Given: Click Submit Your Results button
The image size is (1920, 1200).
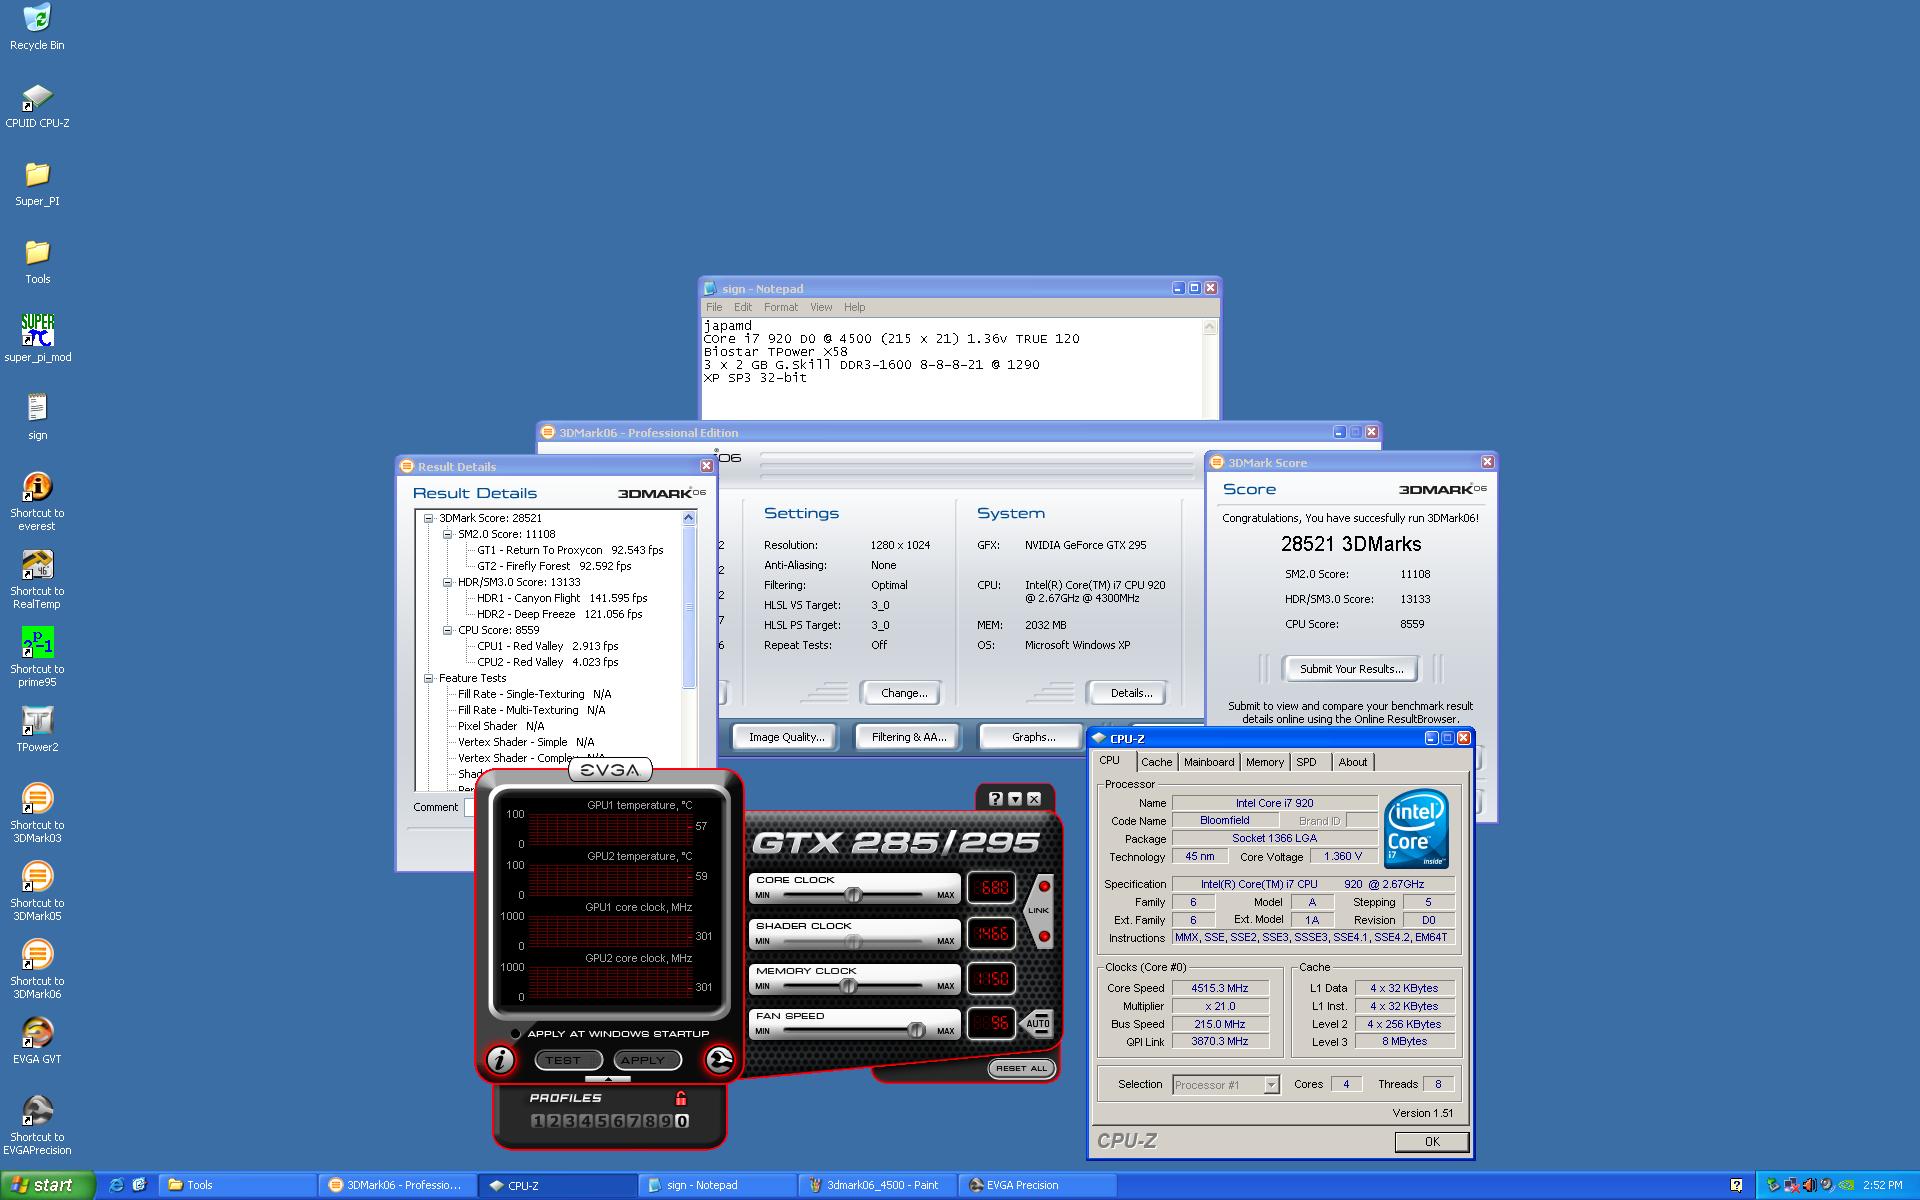Looking at the screenshot, I should (1351, 669).
